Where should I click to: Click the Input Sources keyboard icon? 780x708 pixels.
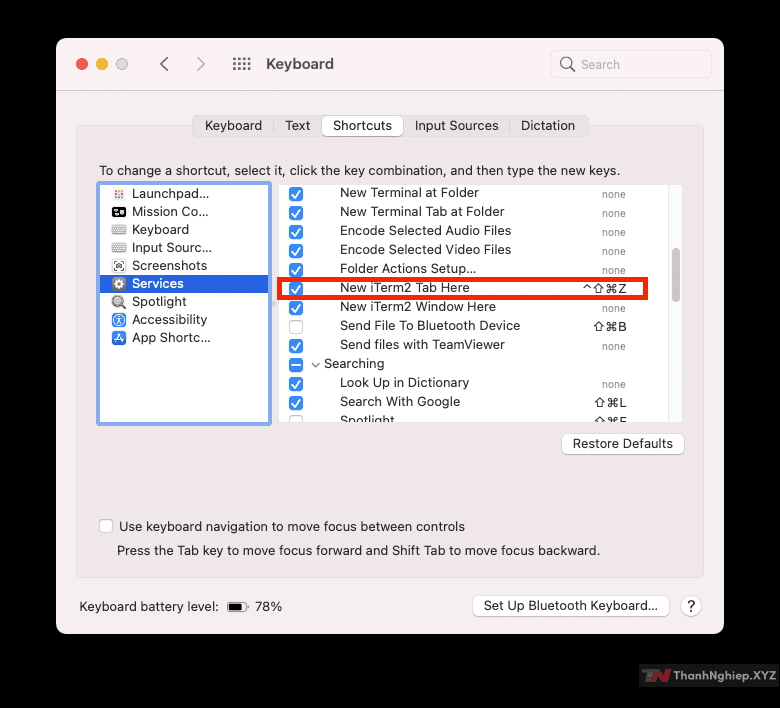pyautogui.click(x=118, y=248)
